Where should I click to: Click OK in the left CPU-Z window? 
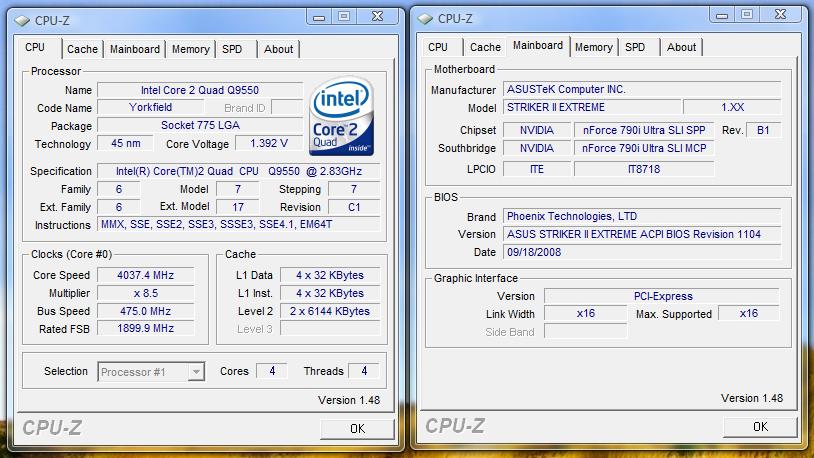click(357, 428)
